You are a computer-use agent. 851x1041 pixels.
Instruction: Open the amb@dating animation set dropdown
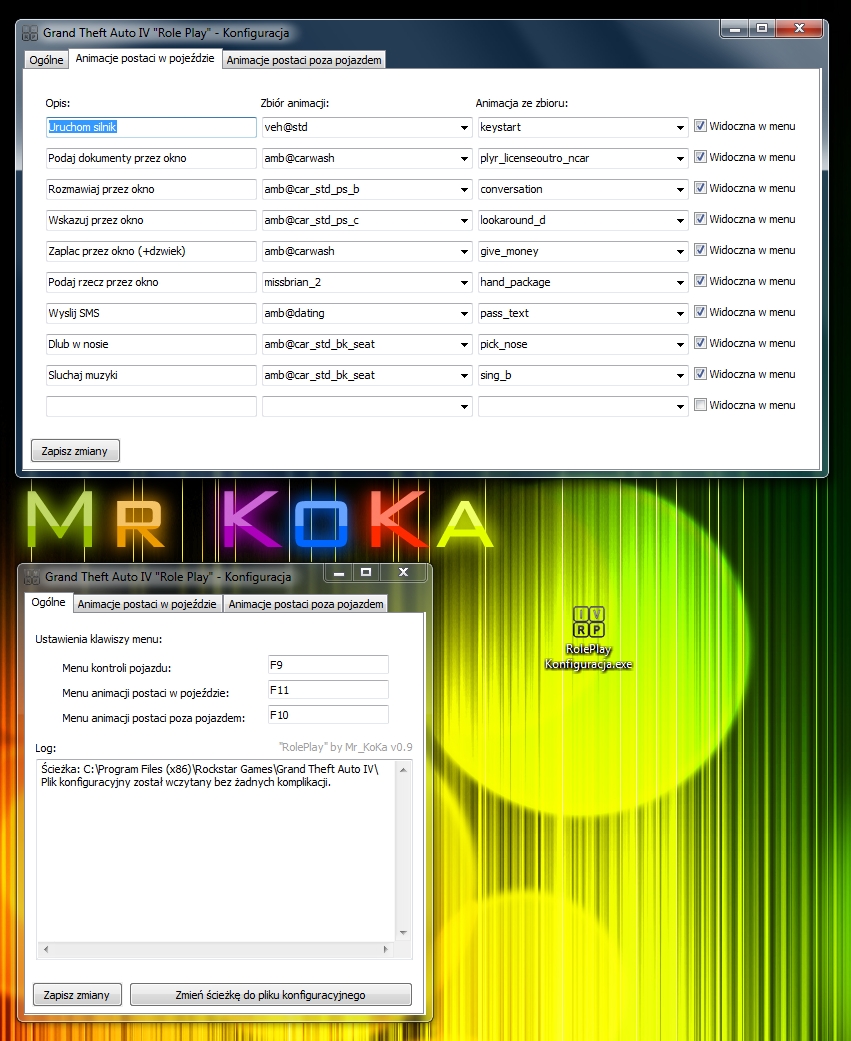[x=465, y=313]
